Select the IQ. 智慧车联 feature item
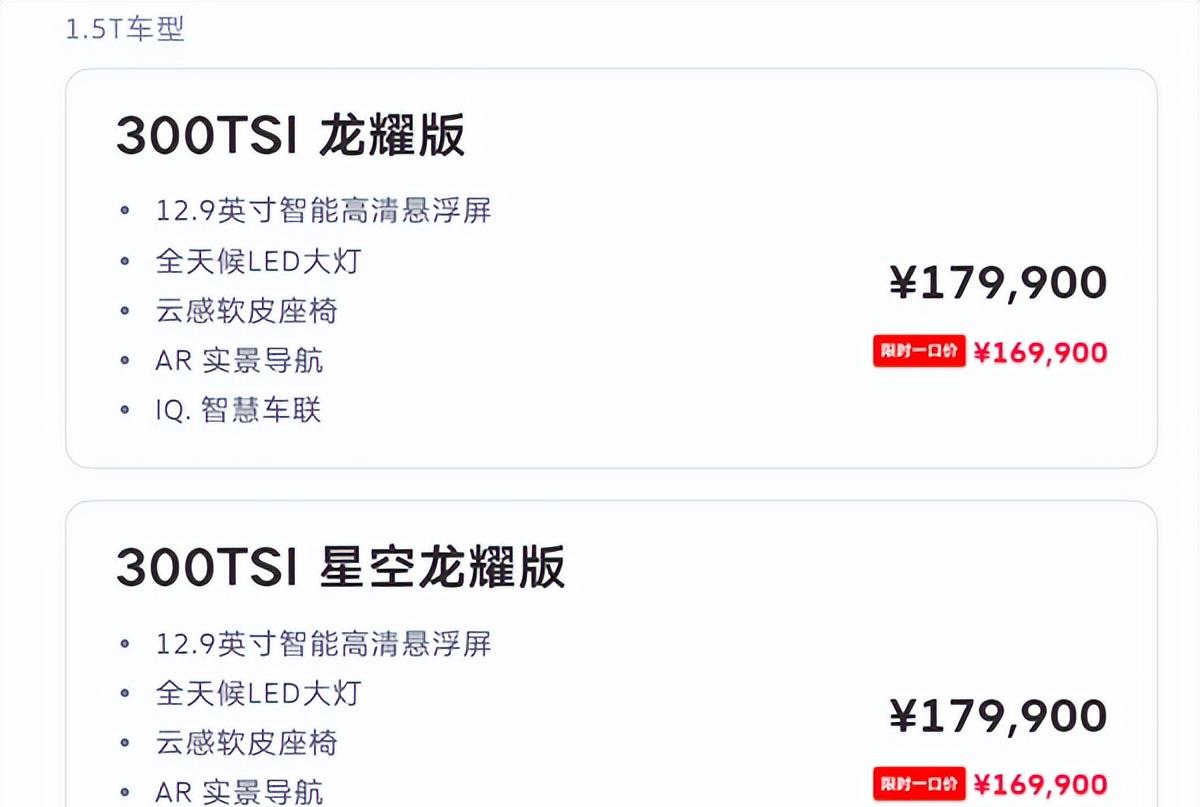 (x=238, y=410)
